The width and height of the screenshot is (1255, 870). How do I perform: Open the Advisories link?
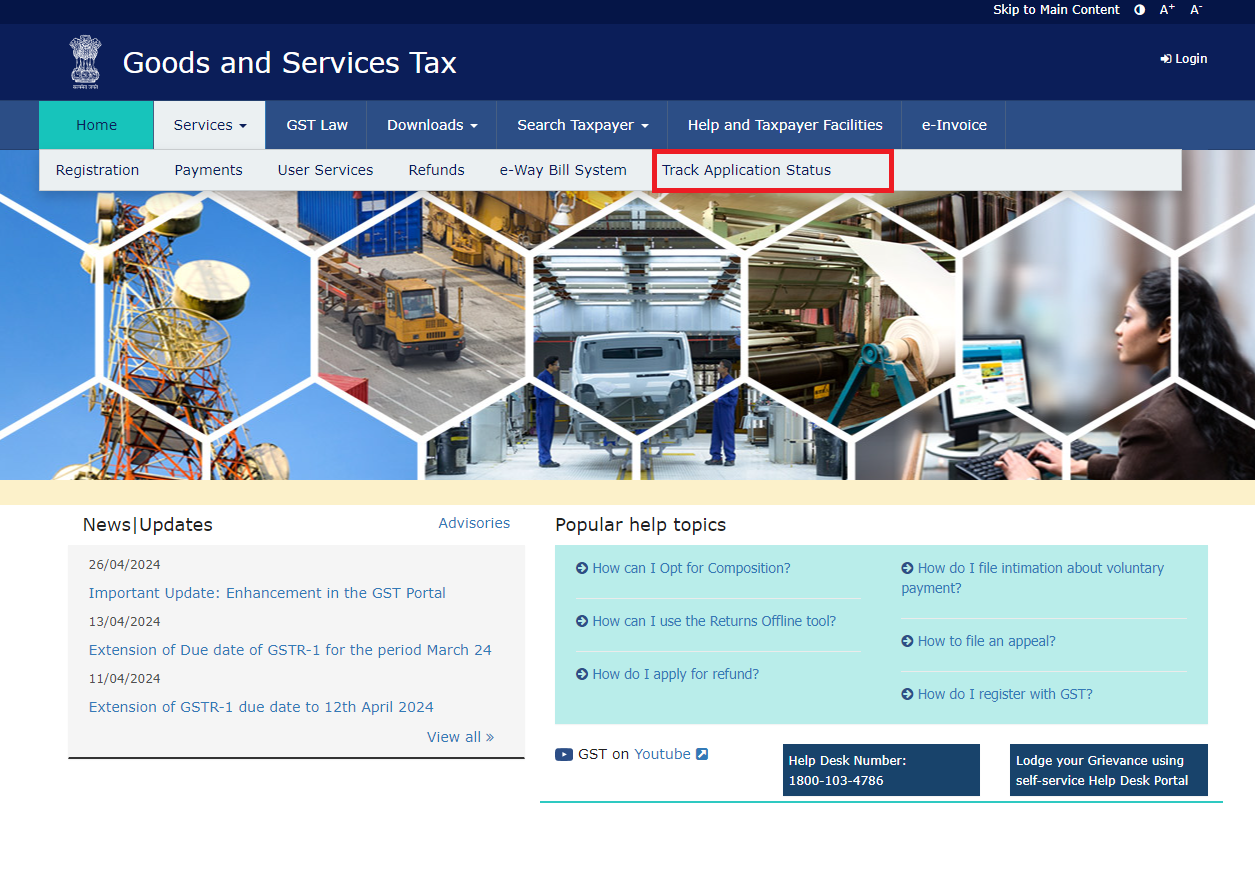(474, 522)
